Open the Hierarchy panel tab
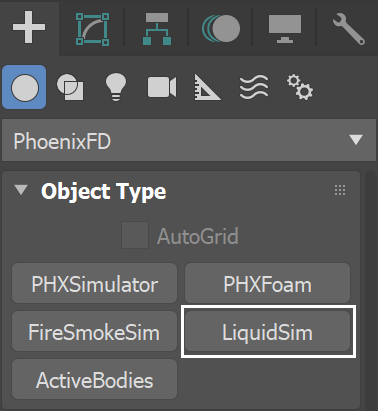The image size is (378, 411). point(157,29)
